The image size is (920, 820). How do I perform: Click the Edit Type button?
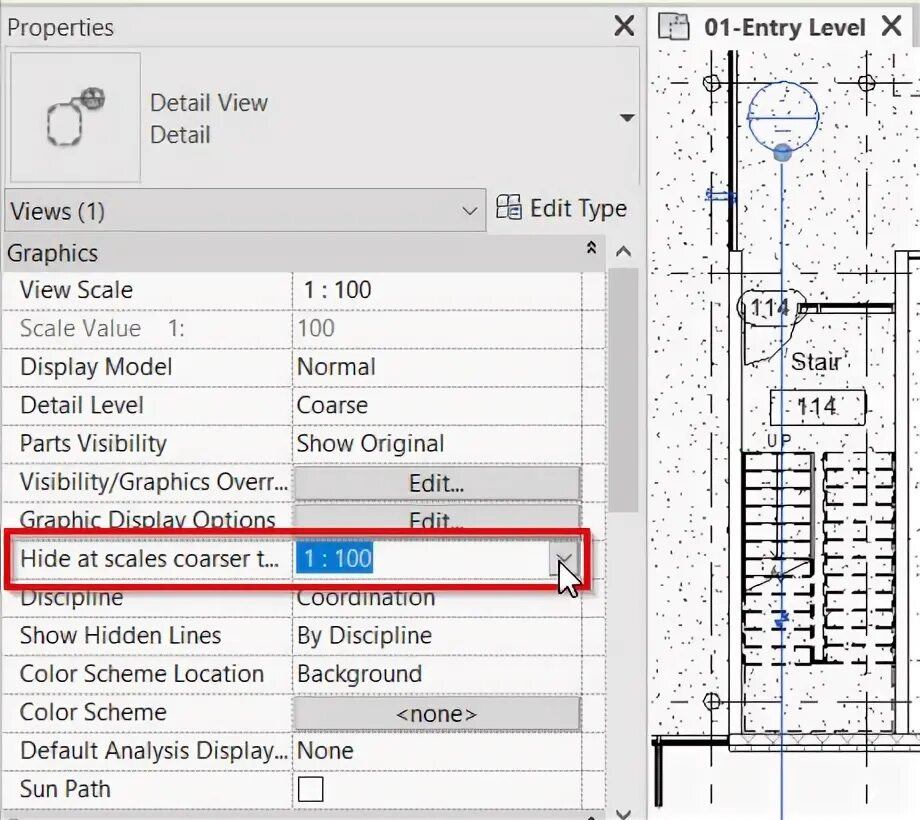pyautogui.click(x=562, y=208)
